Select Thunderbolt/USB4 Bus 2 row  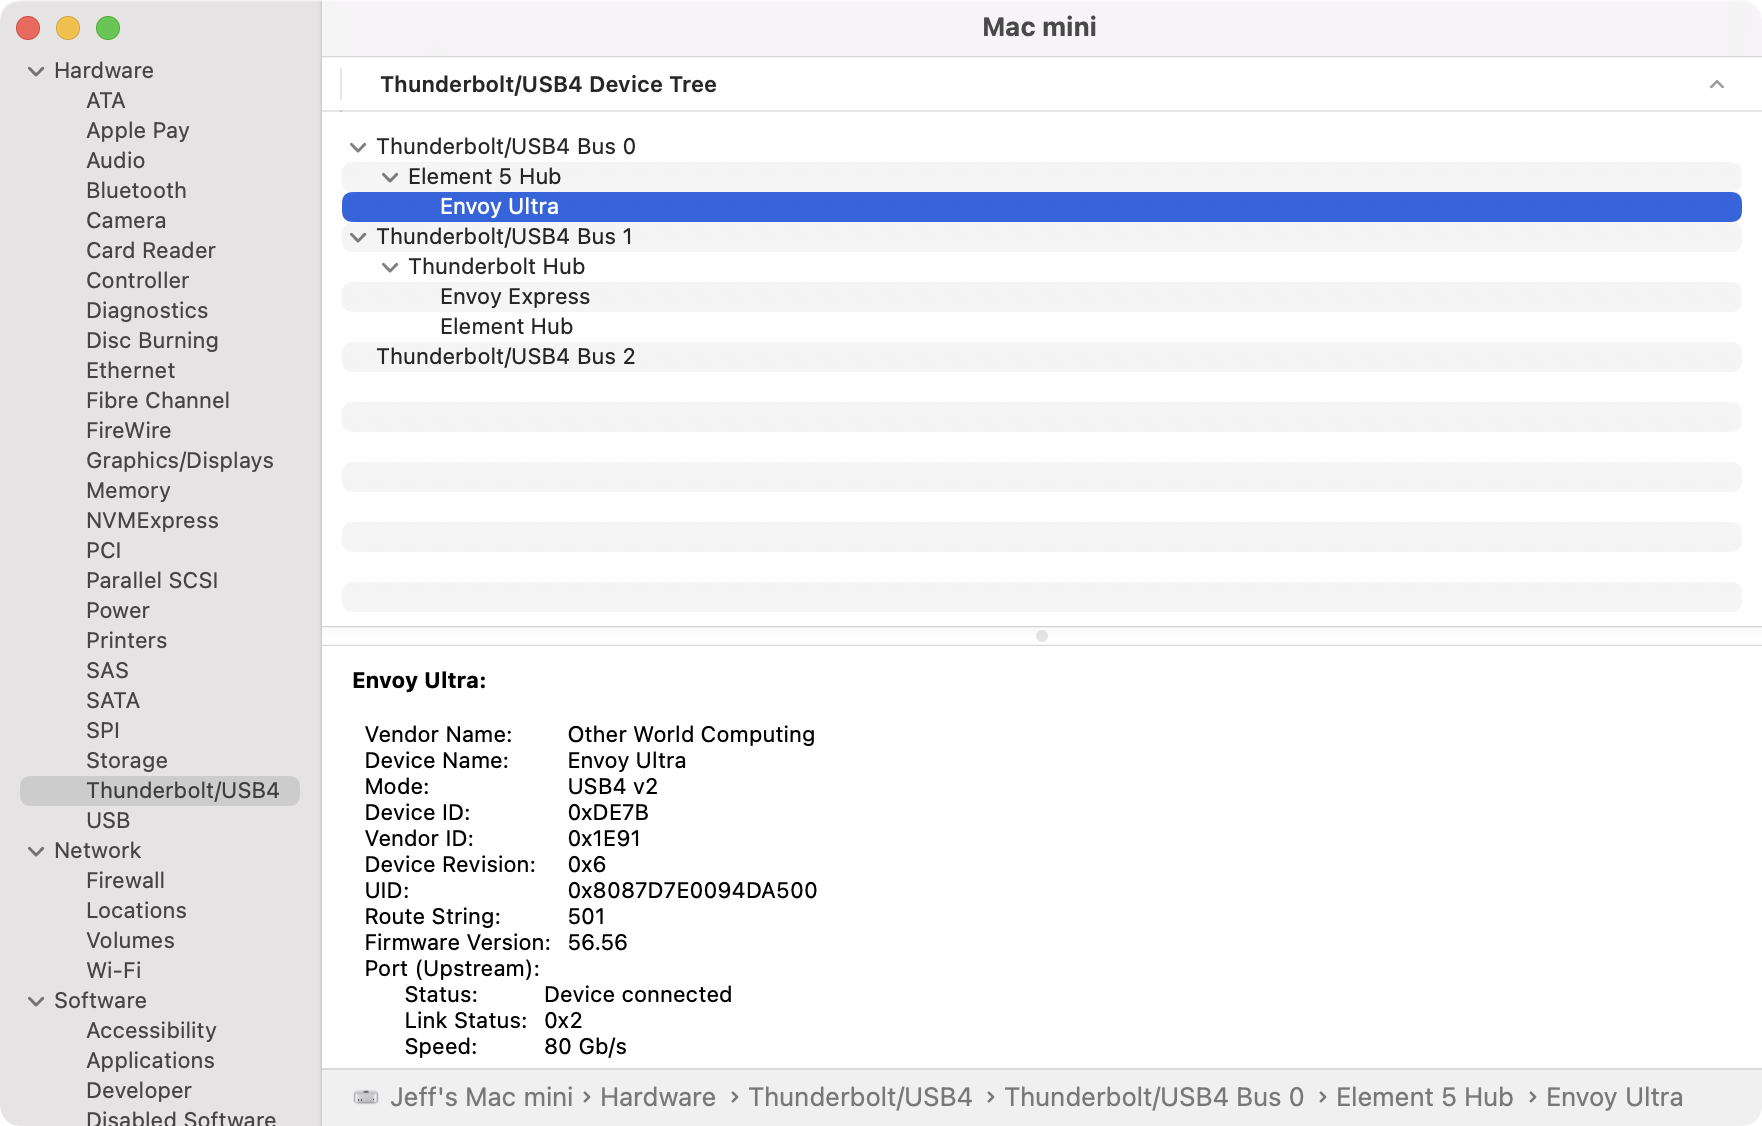click(505, 357)
